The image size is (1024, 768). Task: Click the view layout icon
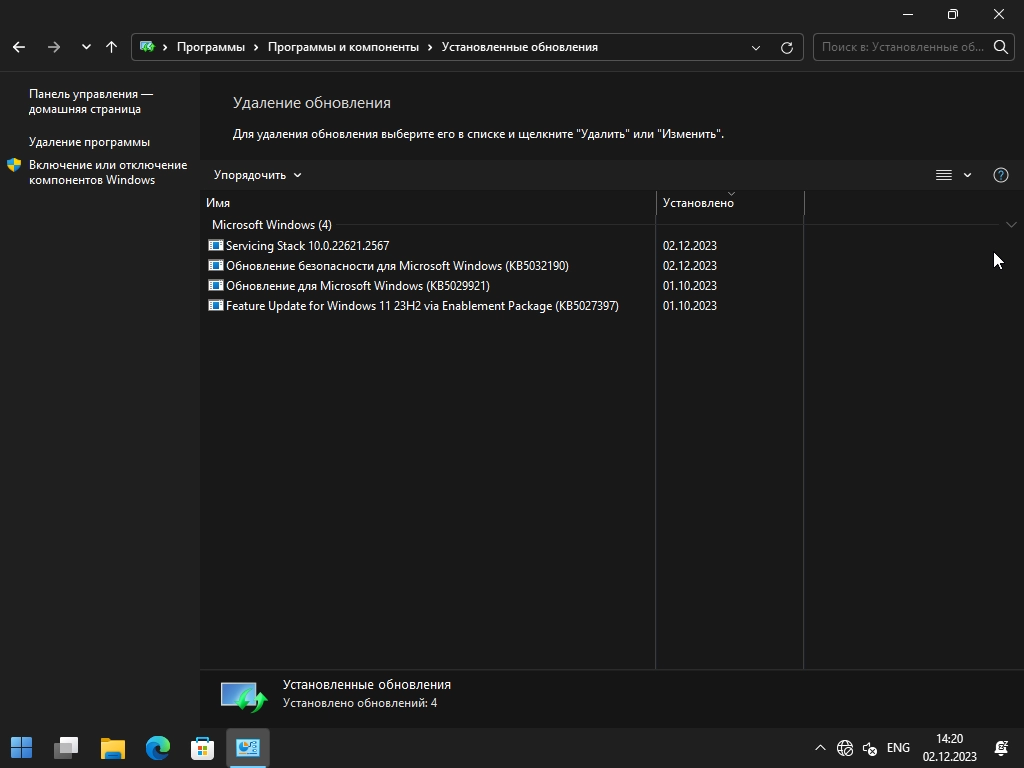(x=943, y=175)
